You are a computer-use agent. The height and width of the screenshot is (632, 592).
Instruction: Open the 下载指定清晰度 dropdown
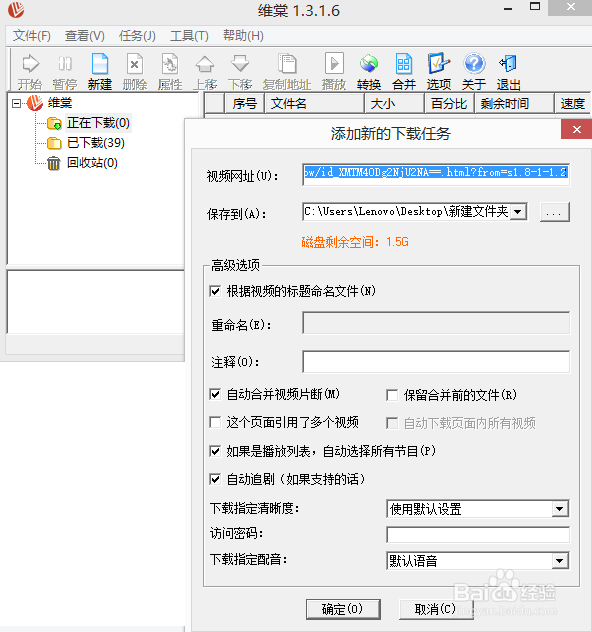click(x=560, y=509)
